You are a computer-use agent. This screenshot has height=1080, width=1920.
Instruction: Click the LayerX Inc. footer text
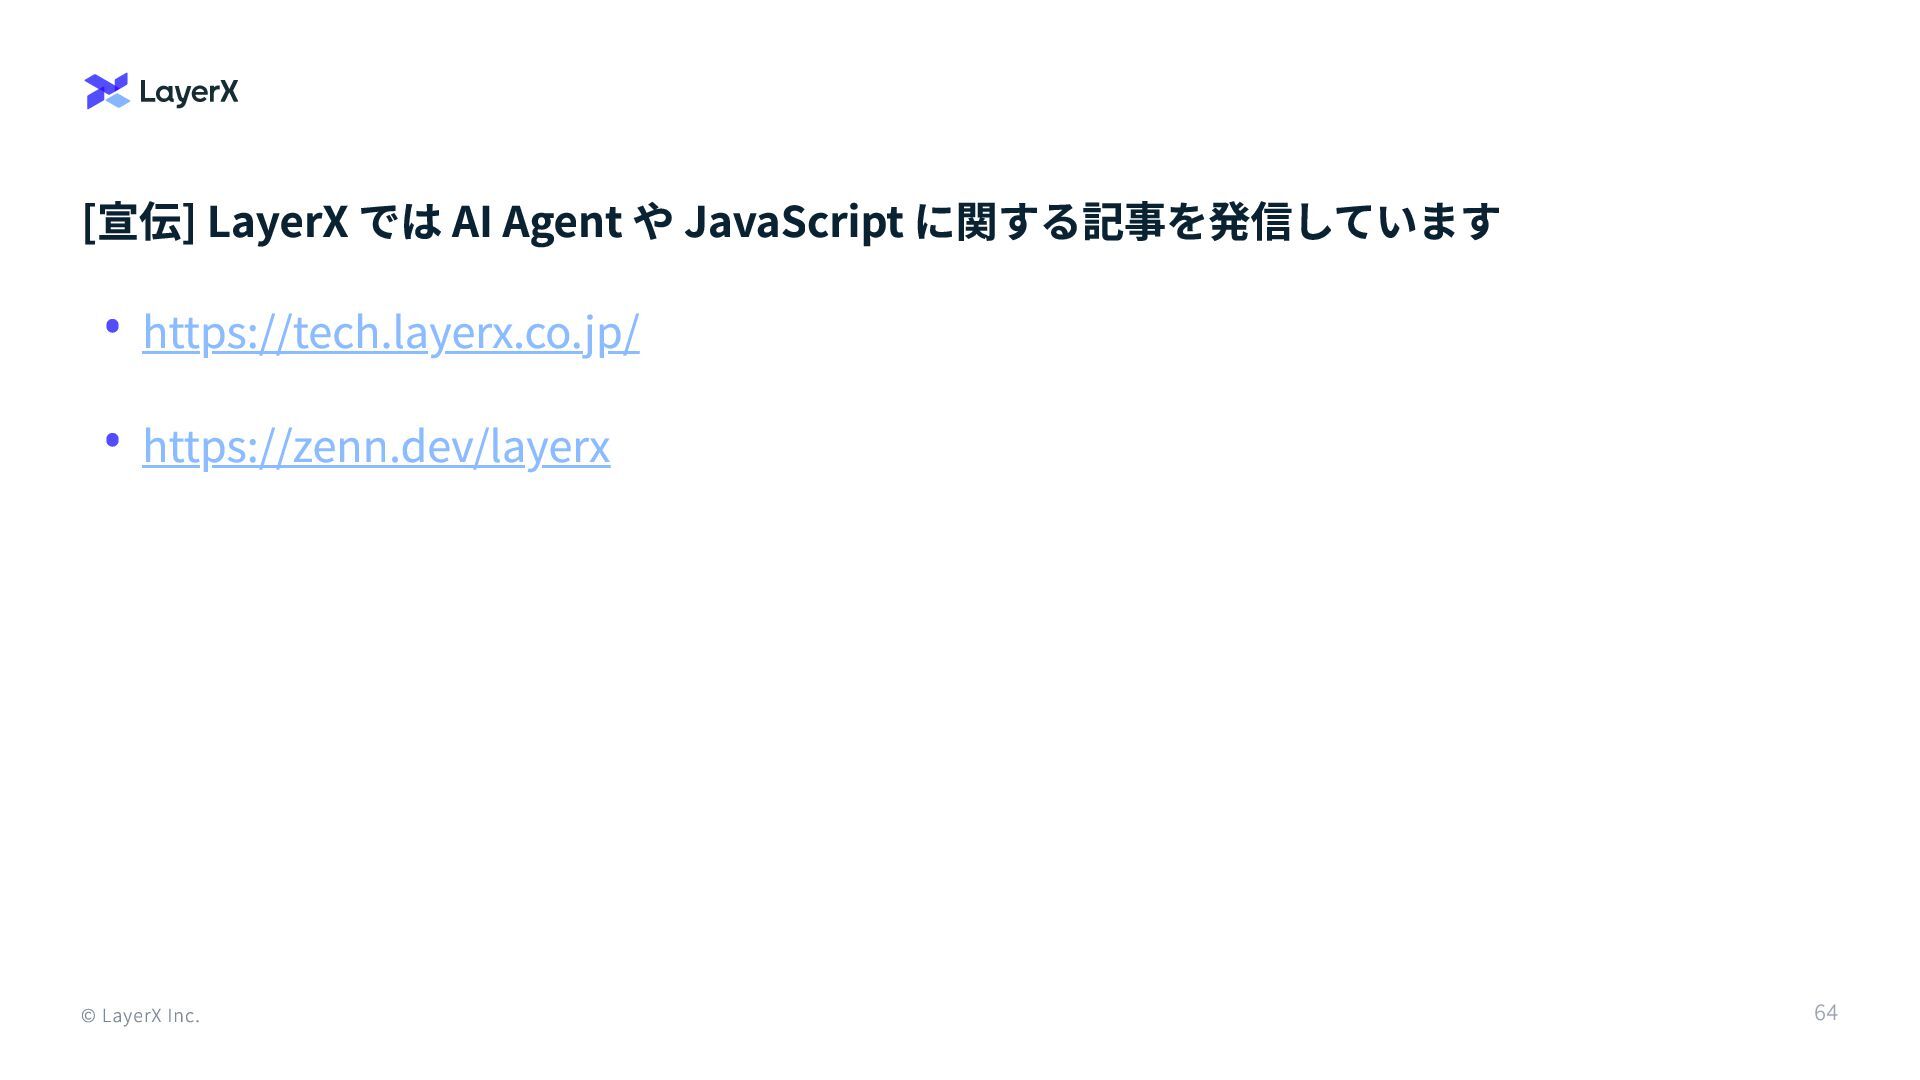tap(151, 1016)
